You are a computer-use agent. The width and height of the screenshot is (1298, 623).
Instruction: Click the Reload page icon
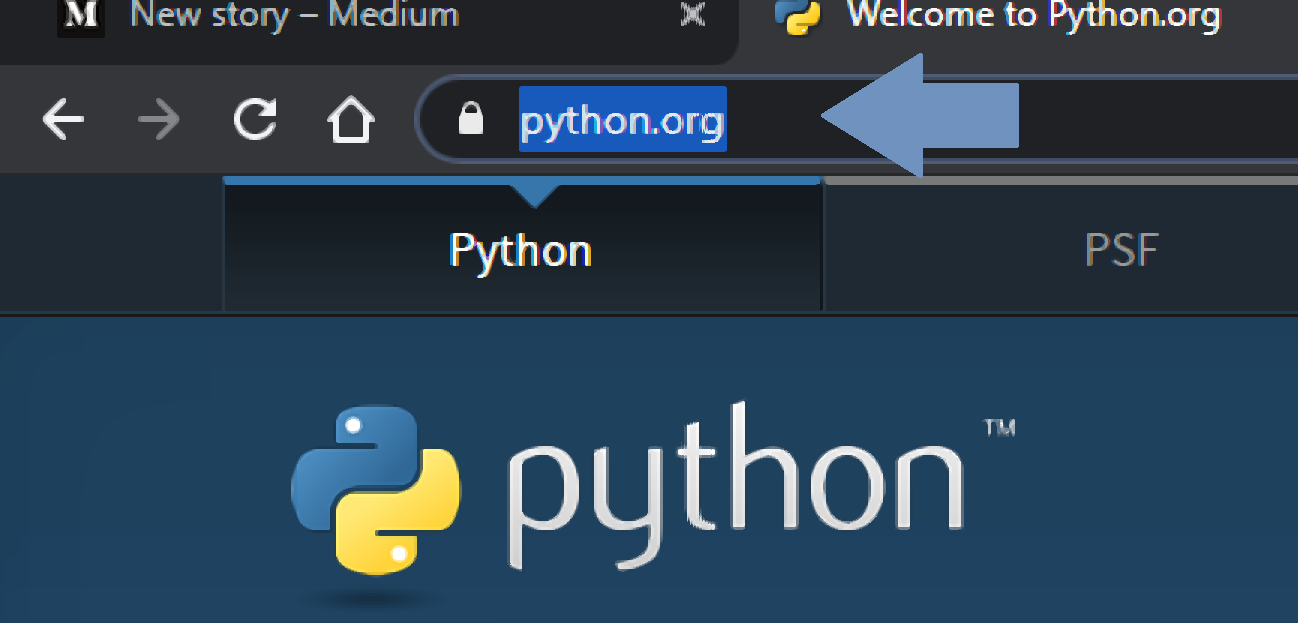pyautogui.click(x=255, y=119)
